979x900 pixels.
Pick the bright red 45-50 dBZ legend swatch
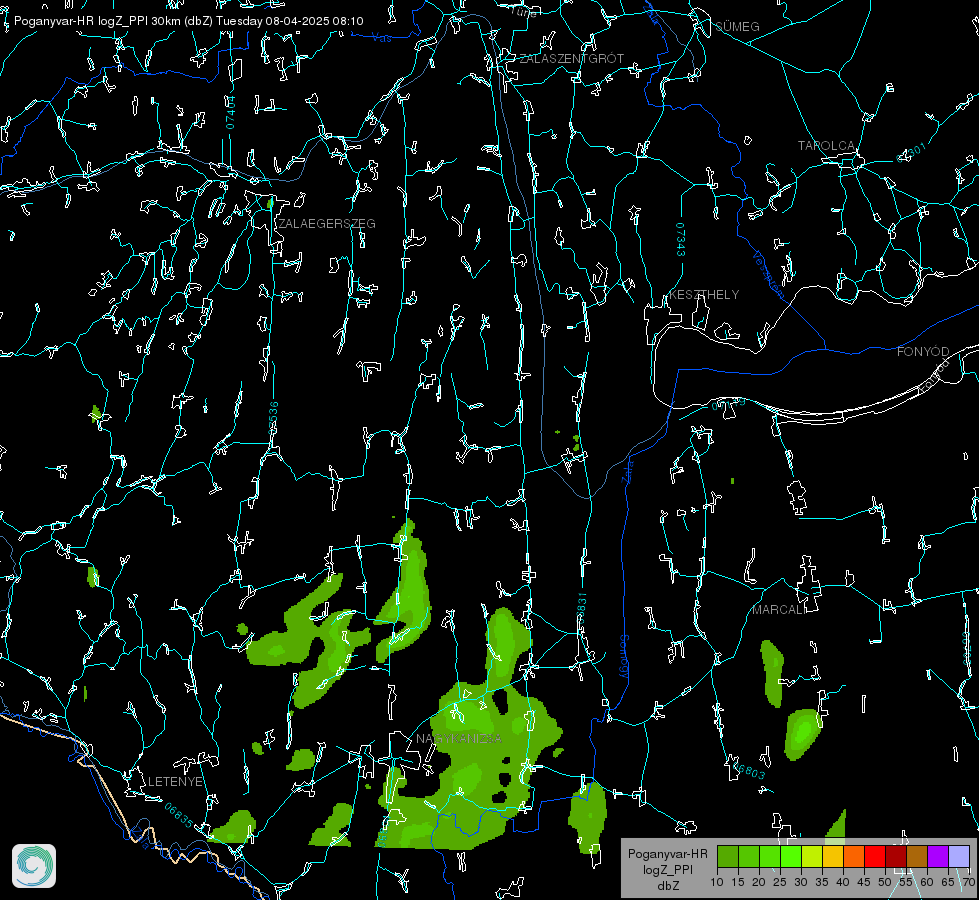[875, 856]
